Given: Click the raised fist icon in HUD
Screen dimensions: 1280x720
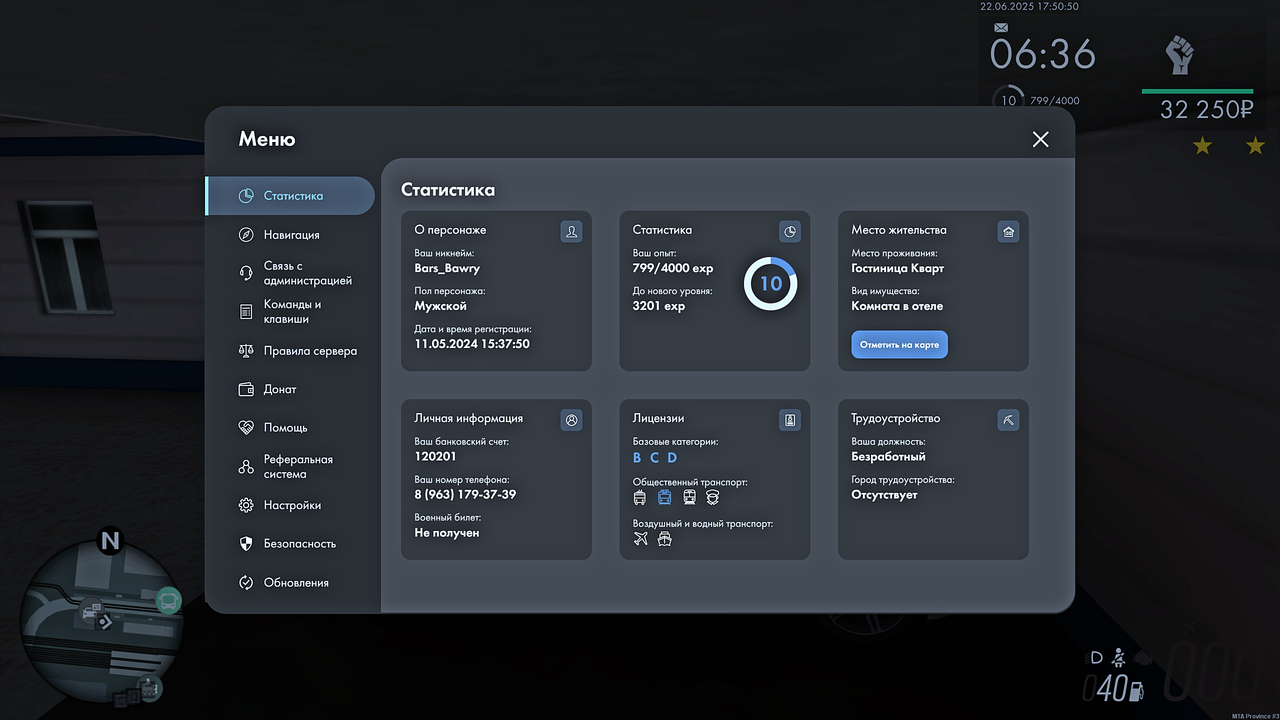Looking at the screenshot, I should (1180, 54).
